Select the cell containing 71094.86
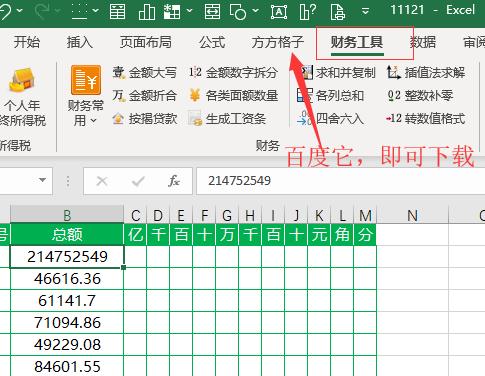The image size is (485, 376). [67, 323]
